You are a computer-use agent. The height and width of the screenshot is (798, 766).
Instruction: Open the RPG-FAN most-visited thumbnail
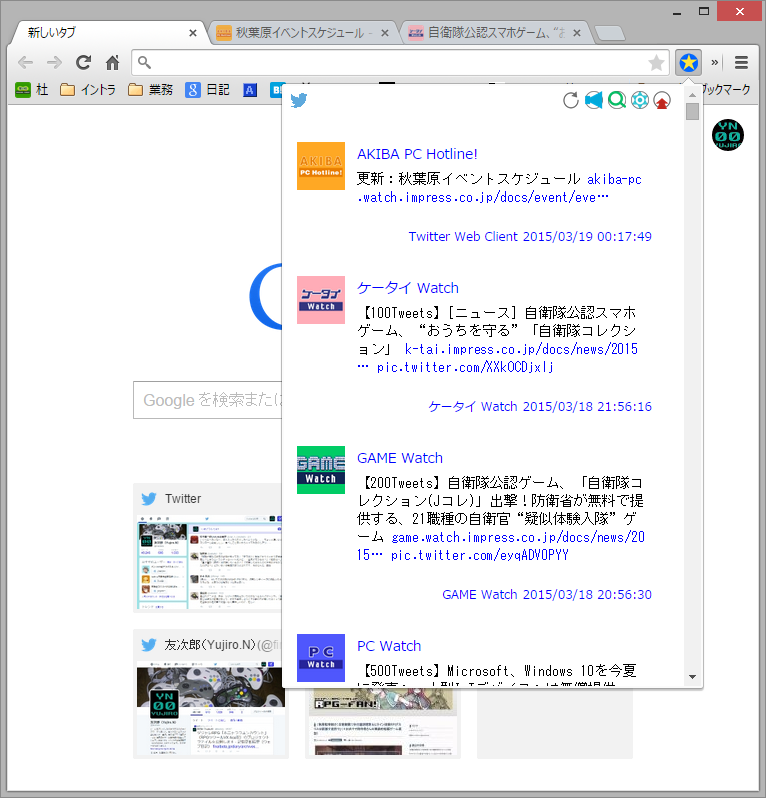(x=383, y=723)
